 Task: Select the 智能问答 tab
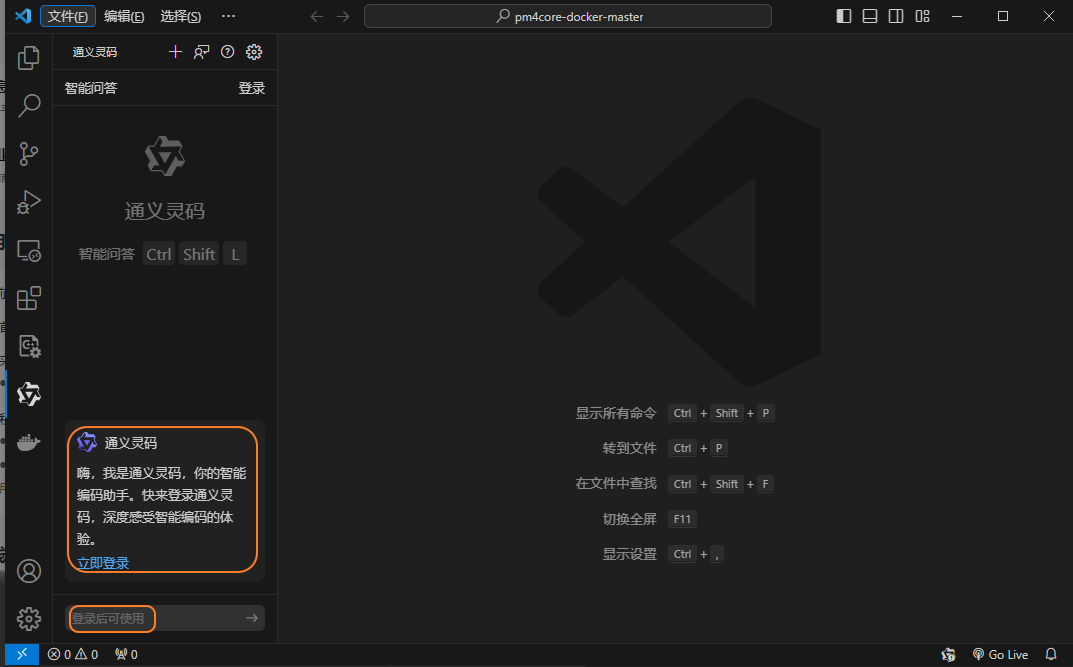(91, 88)
